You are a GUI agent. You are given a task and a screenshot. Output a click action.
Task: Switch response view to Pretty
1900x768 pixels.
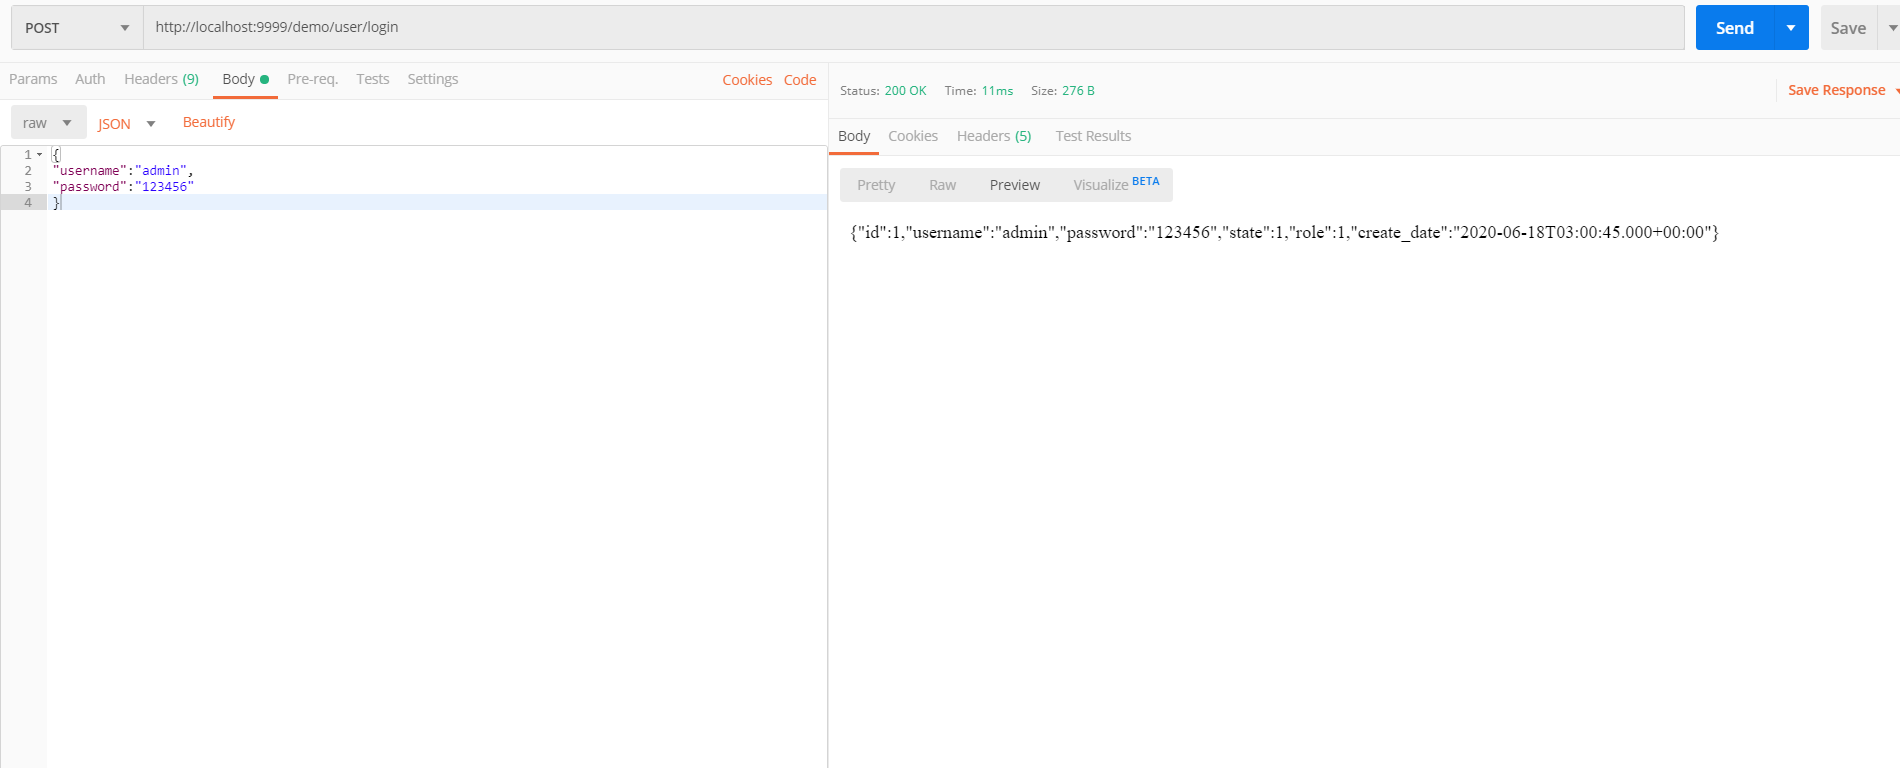point(876,185)
